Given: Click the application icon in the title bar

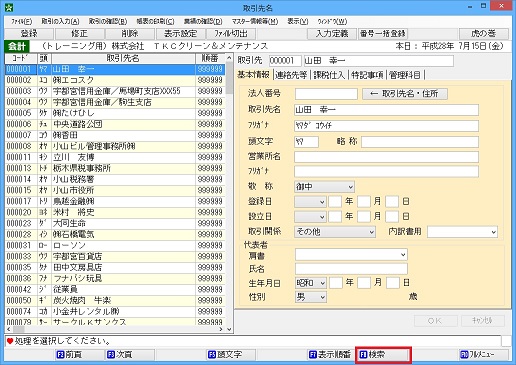Looking at the screenshot, I should click(x=9, y=7).
